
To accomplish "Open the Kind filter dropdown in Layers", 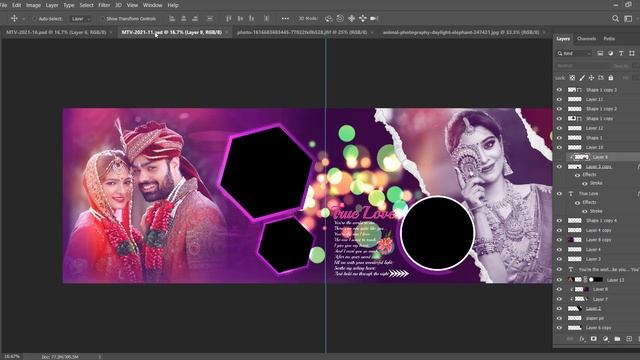I will tap(574, 53).
